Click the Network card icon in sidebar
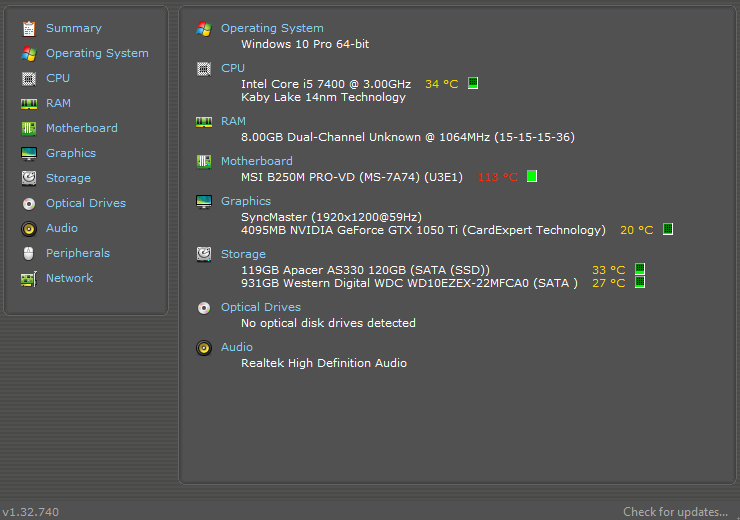The width and height of the screenshot is (740, 520). 29,278
